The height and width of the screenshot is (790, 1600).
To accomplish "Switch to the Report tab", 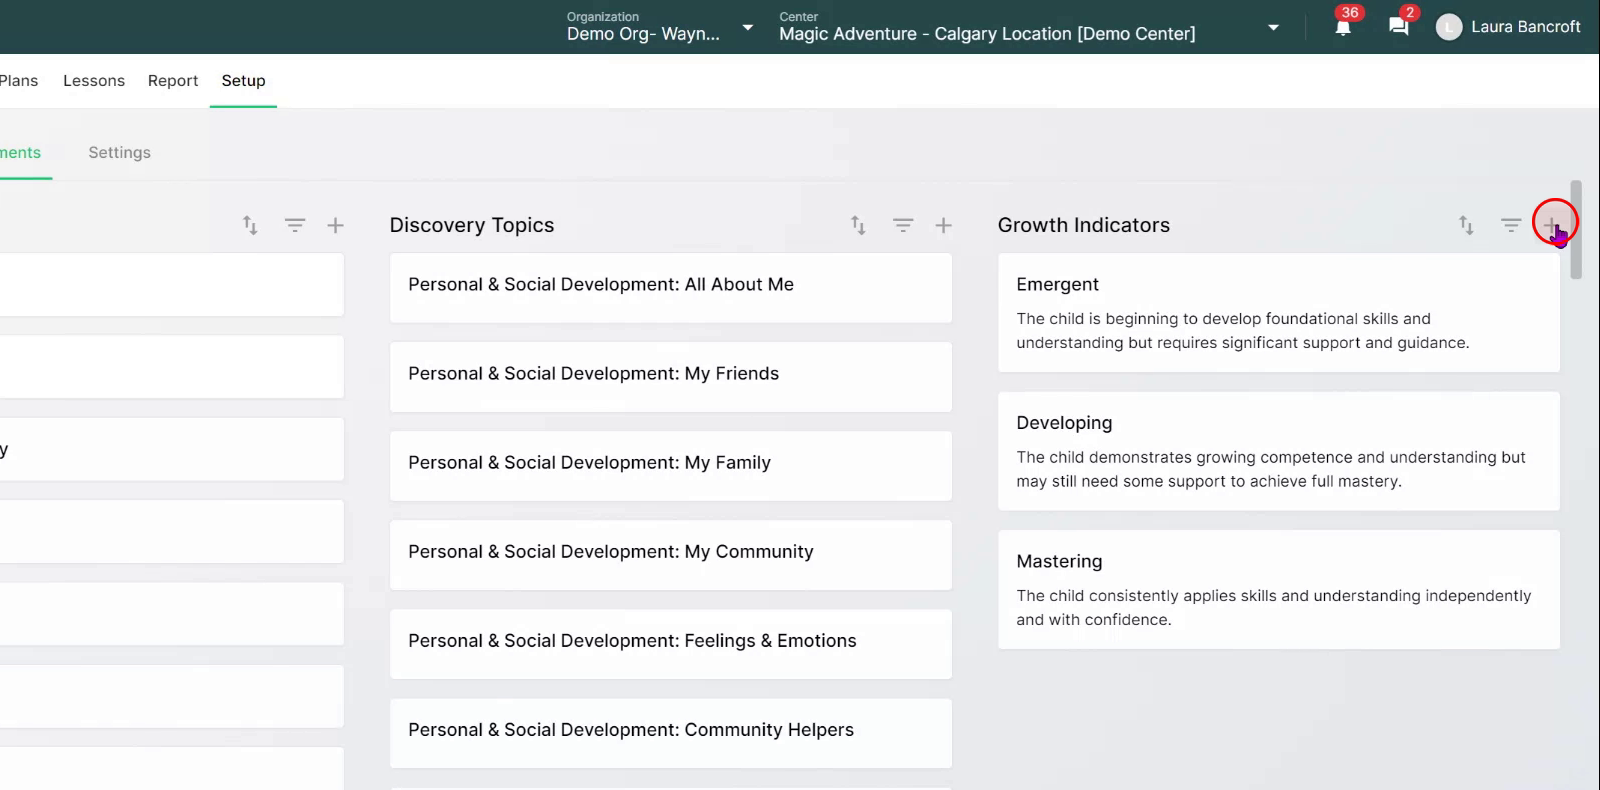I will (173, 81).
